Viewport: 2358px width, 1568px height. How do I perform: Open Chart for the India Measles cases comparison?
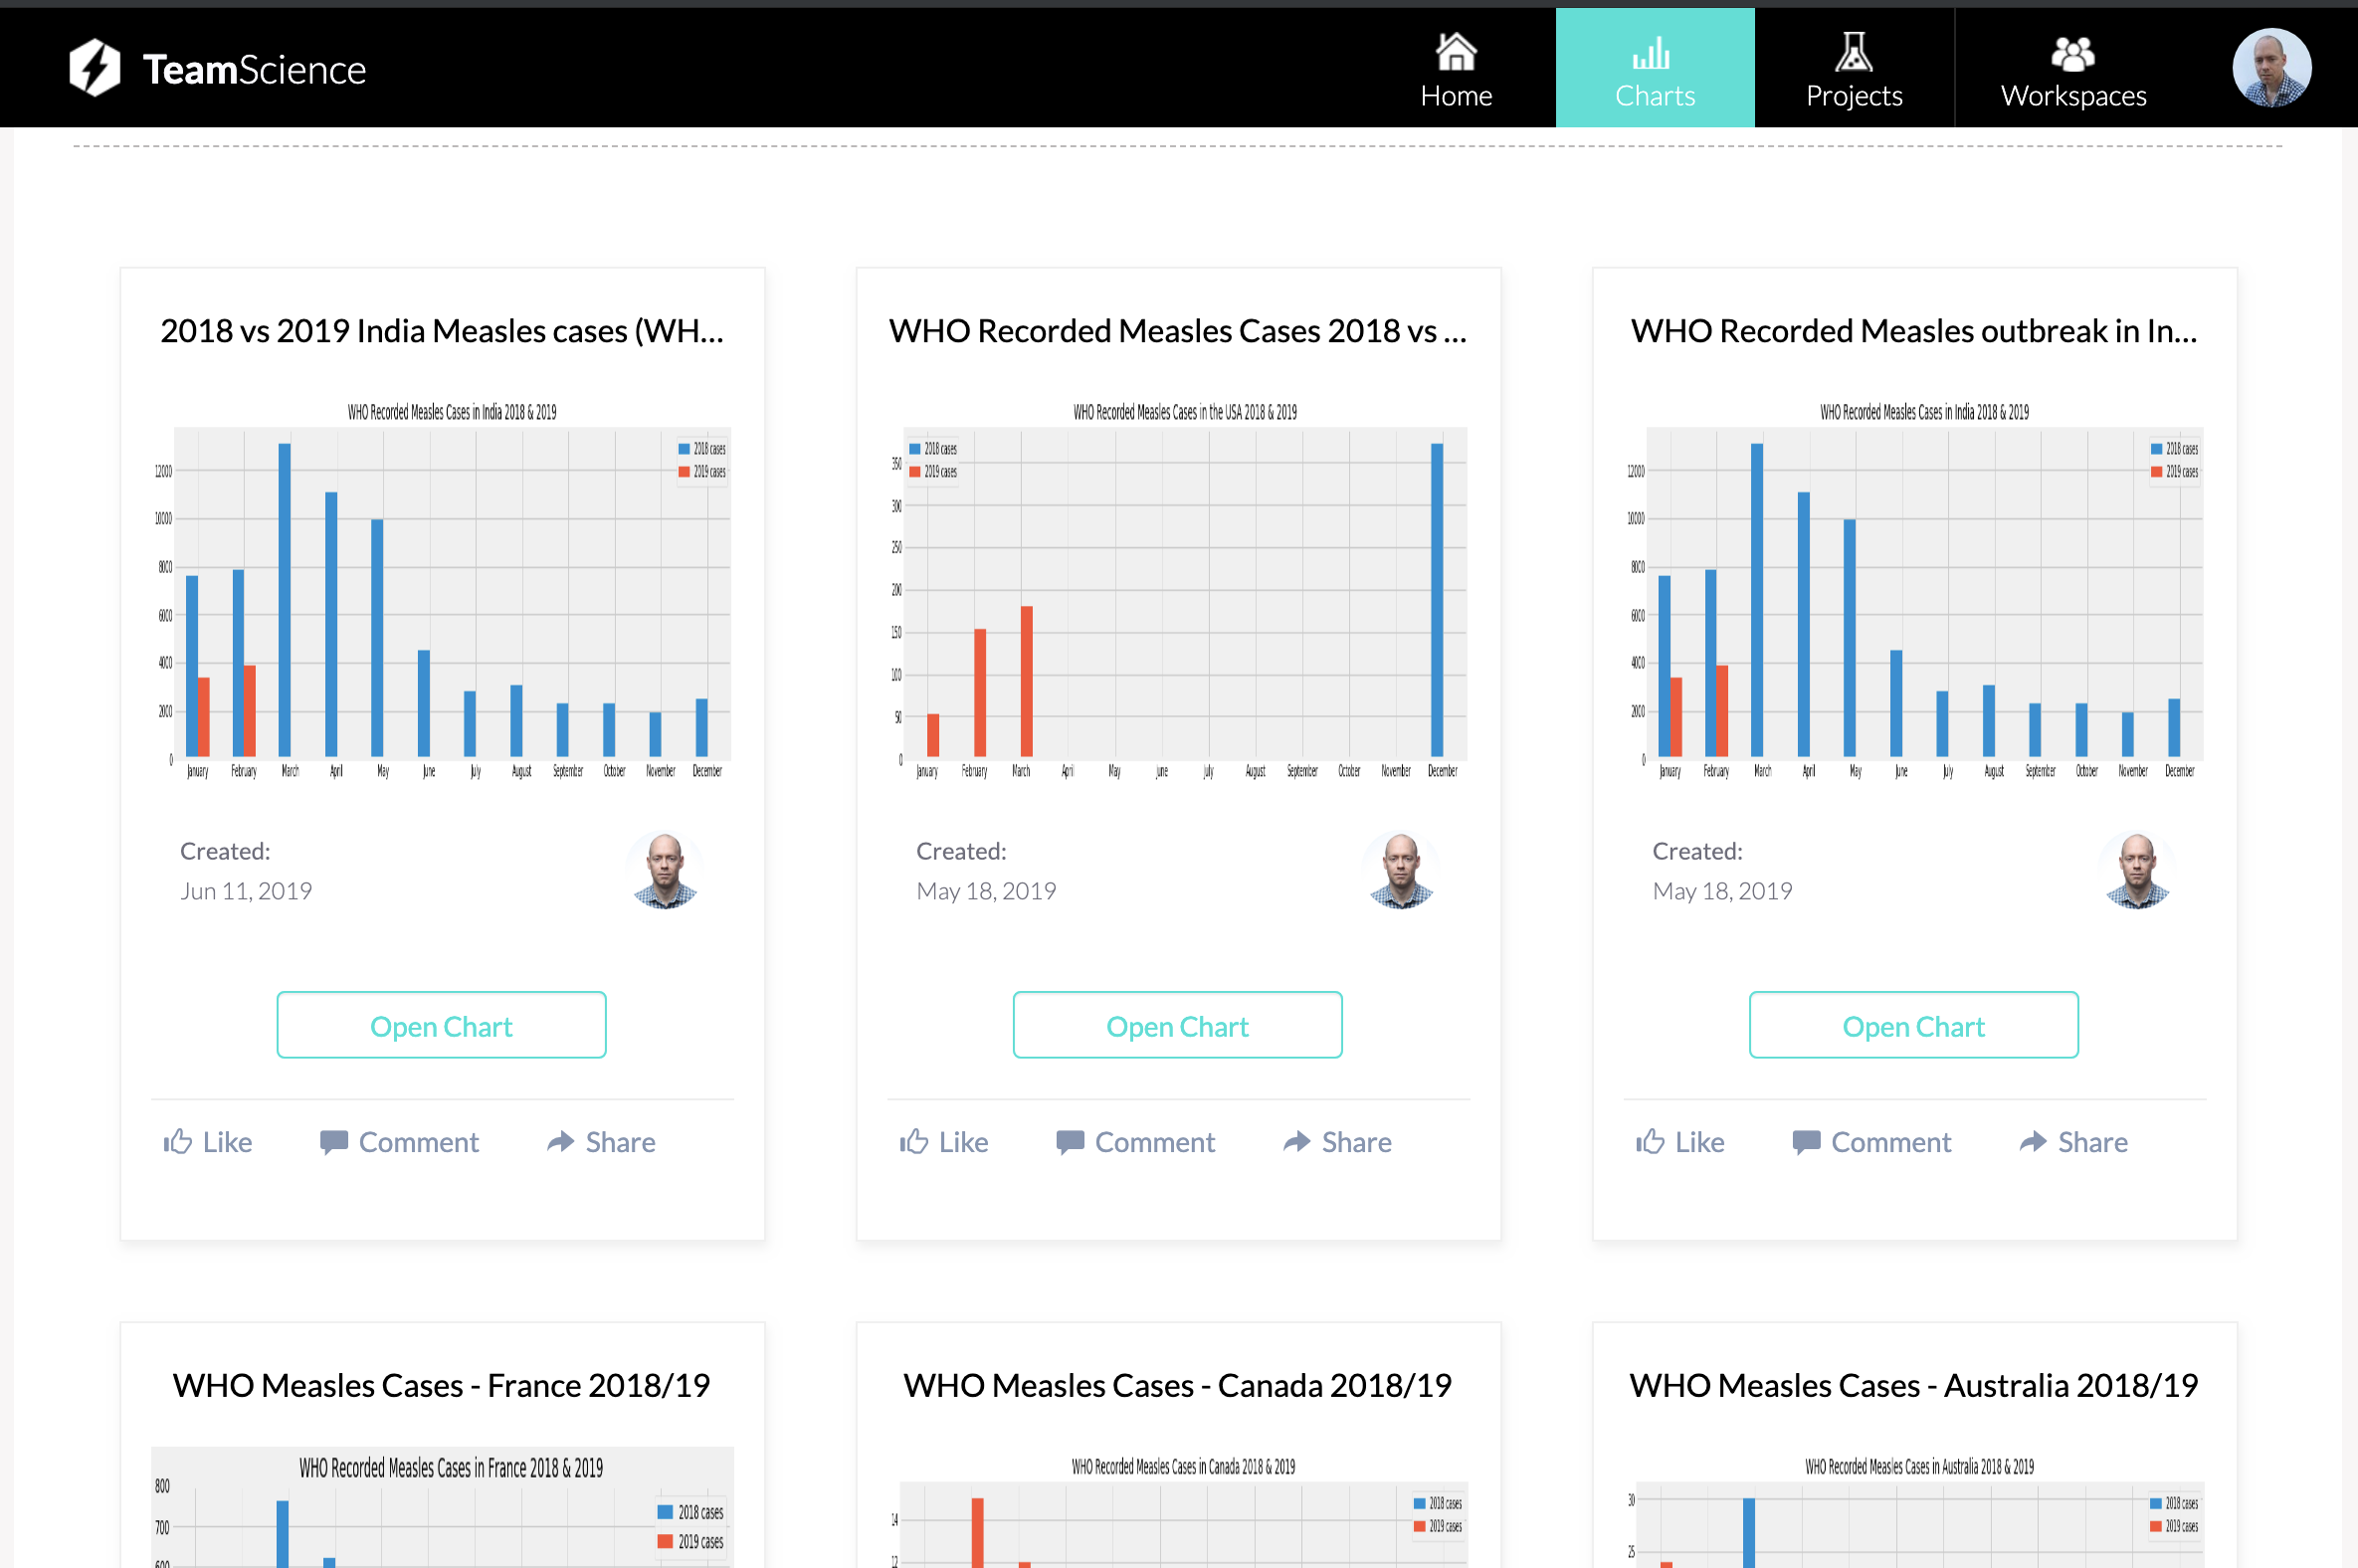[441, 1025]
